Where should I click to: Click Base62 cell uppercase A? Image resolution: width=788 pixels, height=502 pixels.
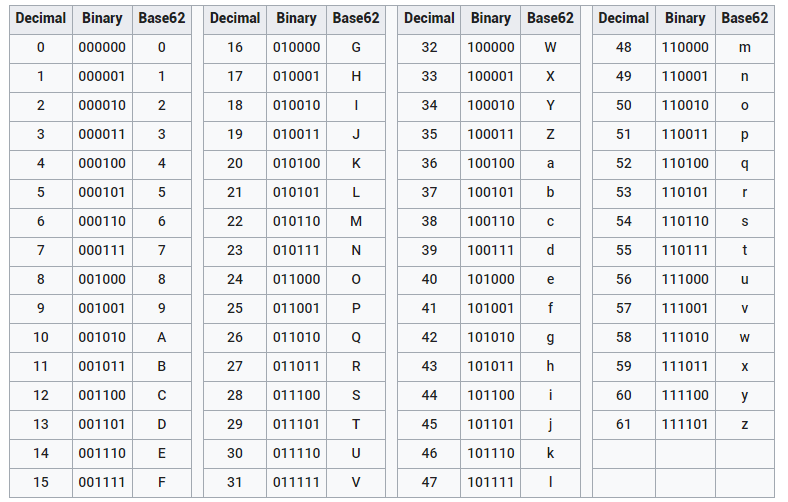coord(161,338)
